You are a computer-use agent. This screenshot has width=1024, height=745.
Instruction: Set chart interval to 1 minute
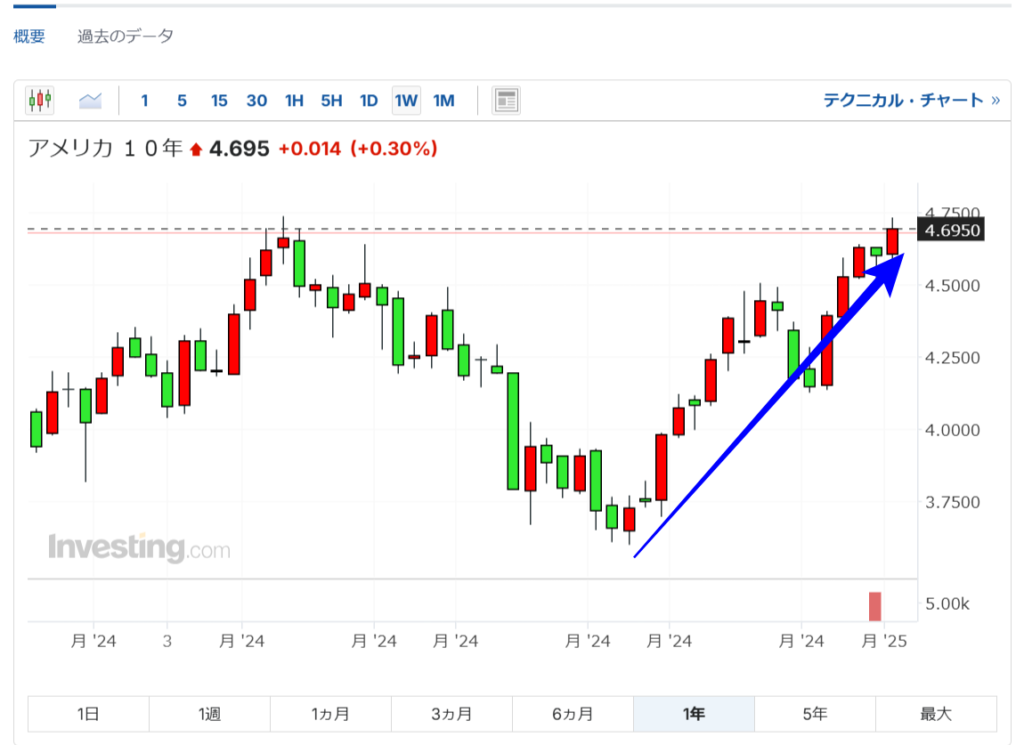coord(144,101)
